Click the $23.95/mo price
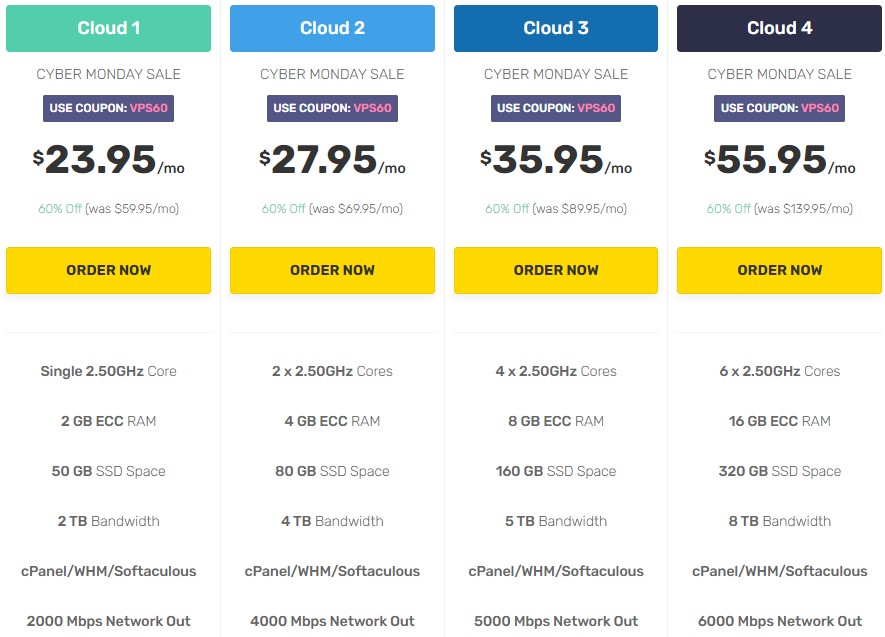The height and width of the screenshot is (637, 885). 108,161
